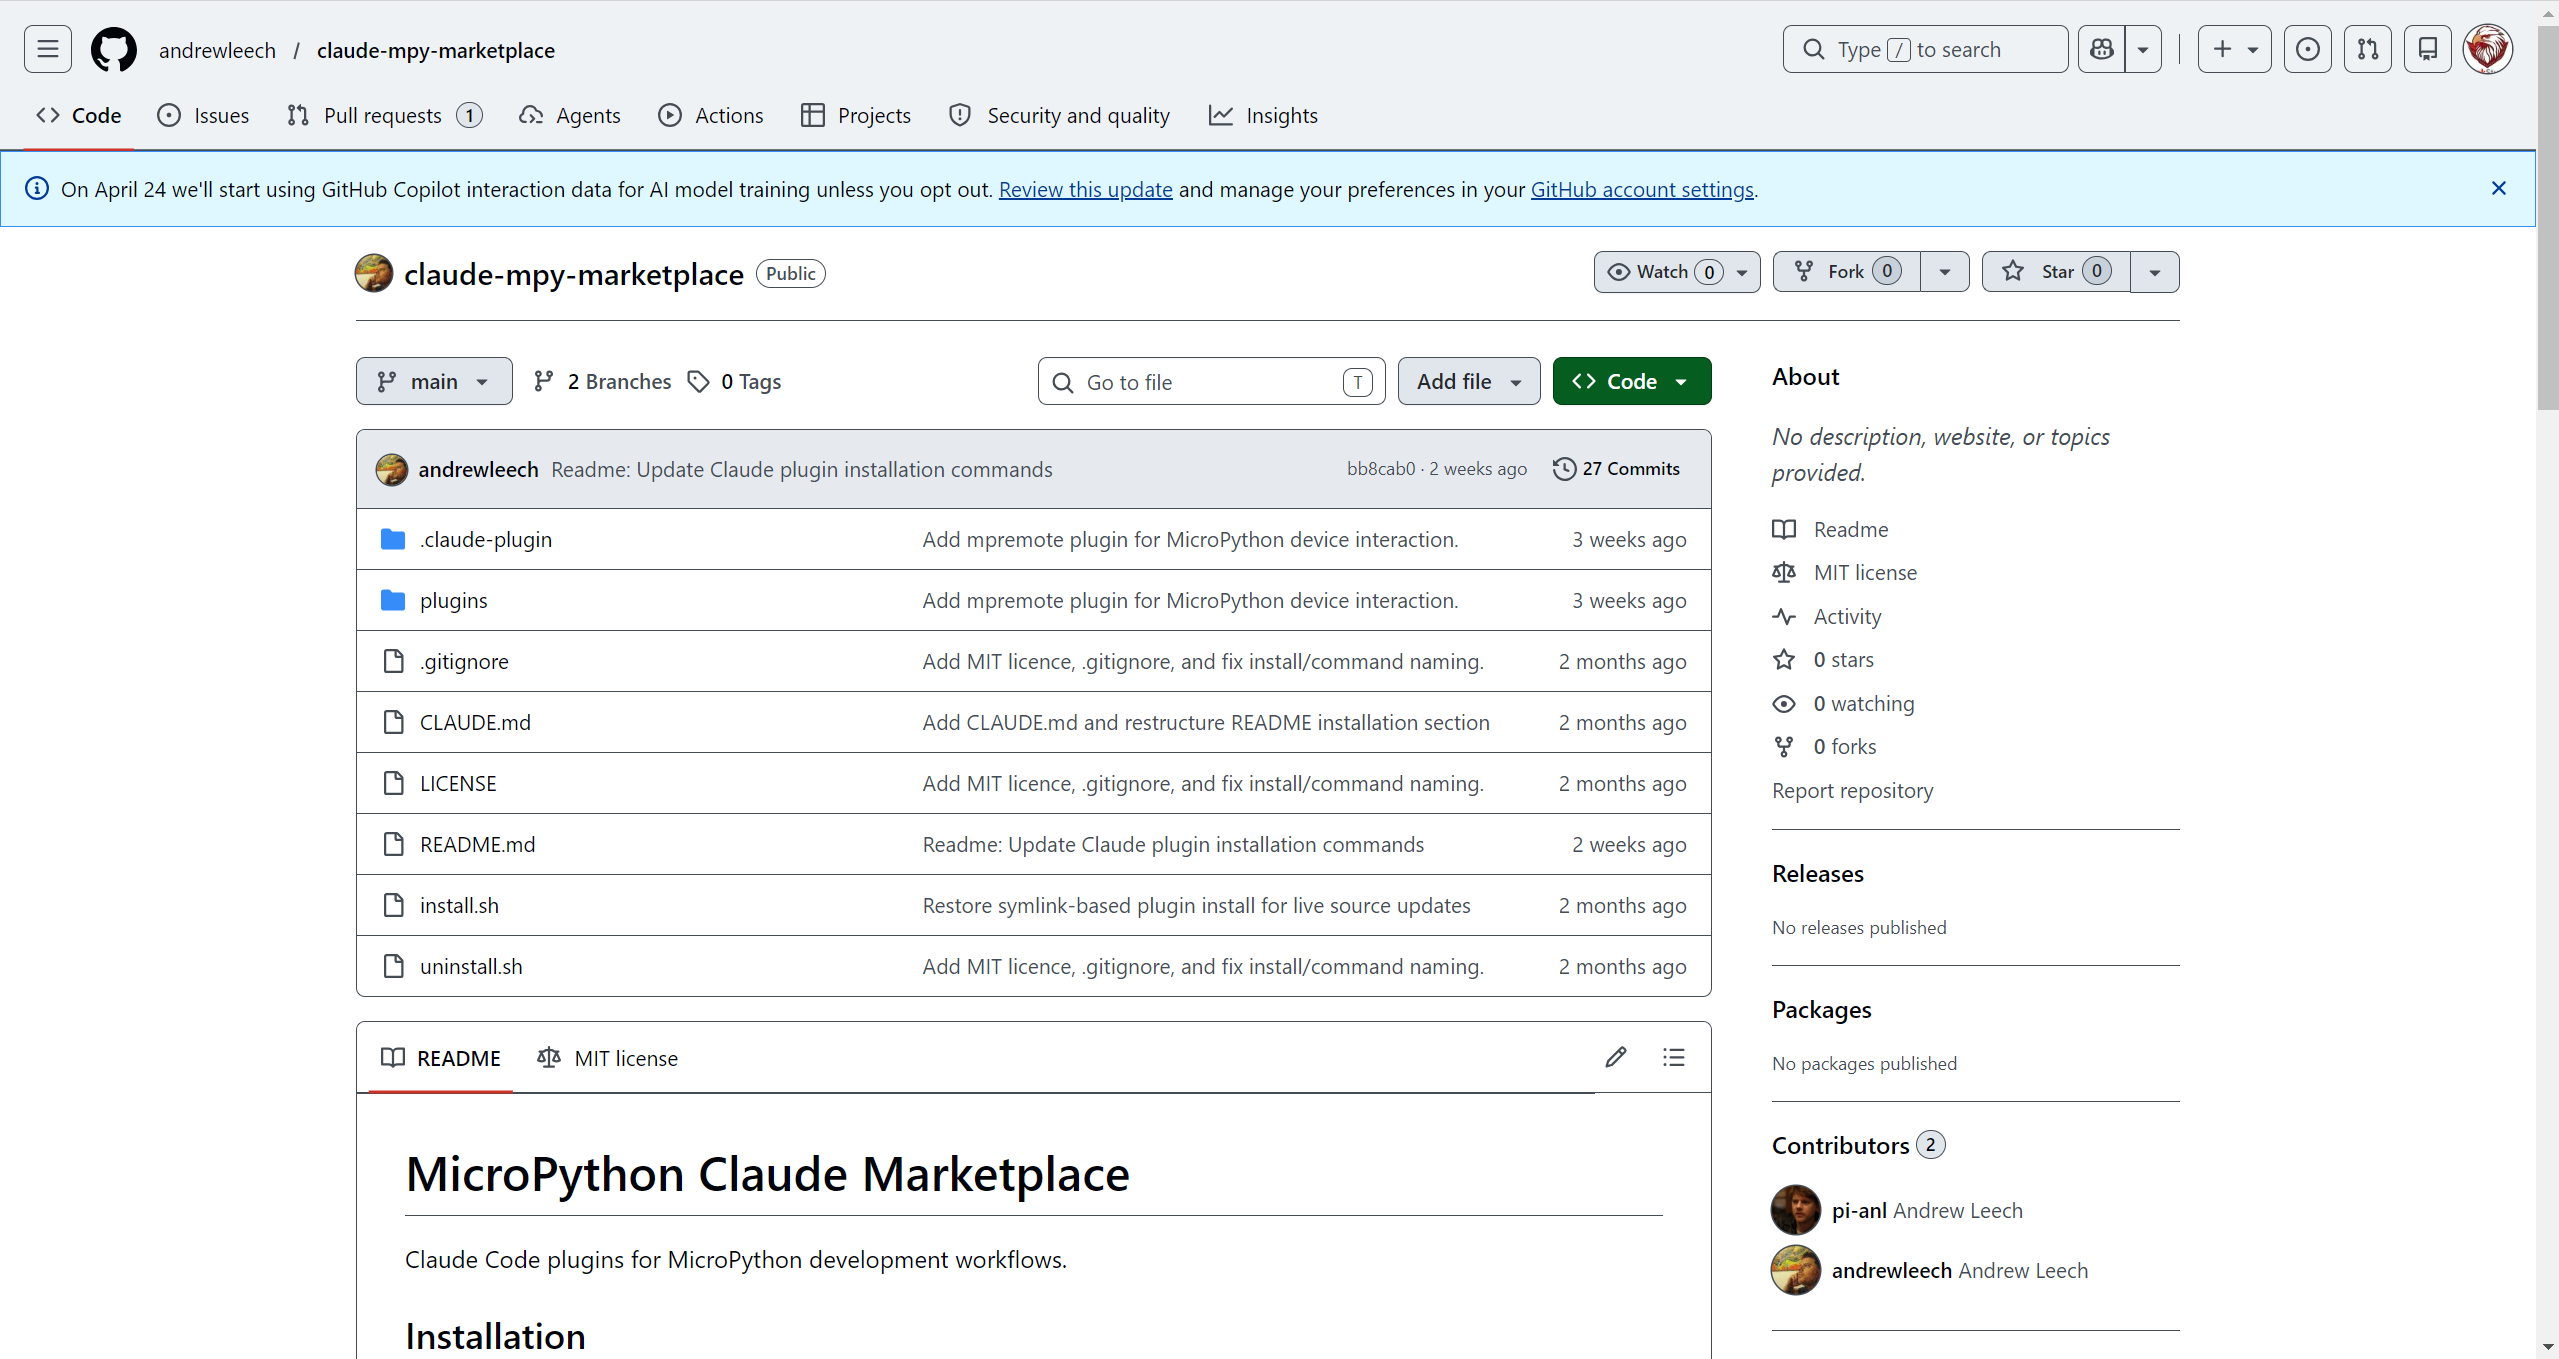The image size is (2559, 1359).
Task: Edit the README with the pencil icon
Action: [x=1616, y=1058]
